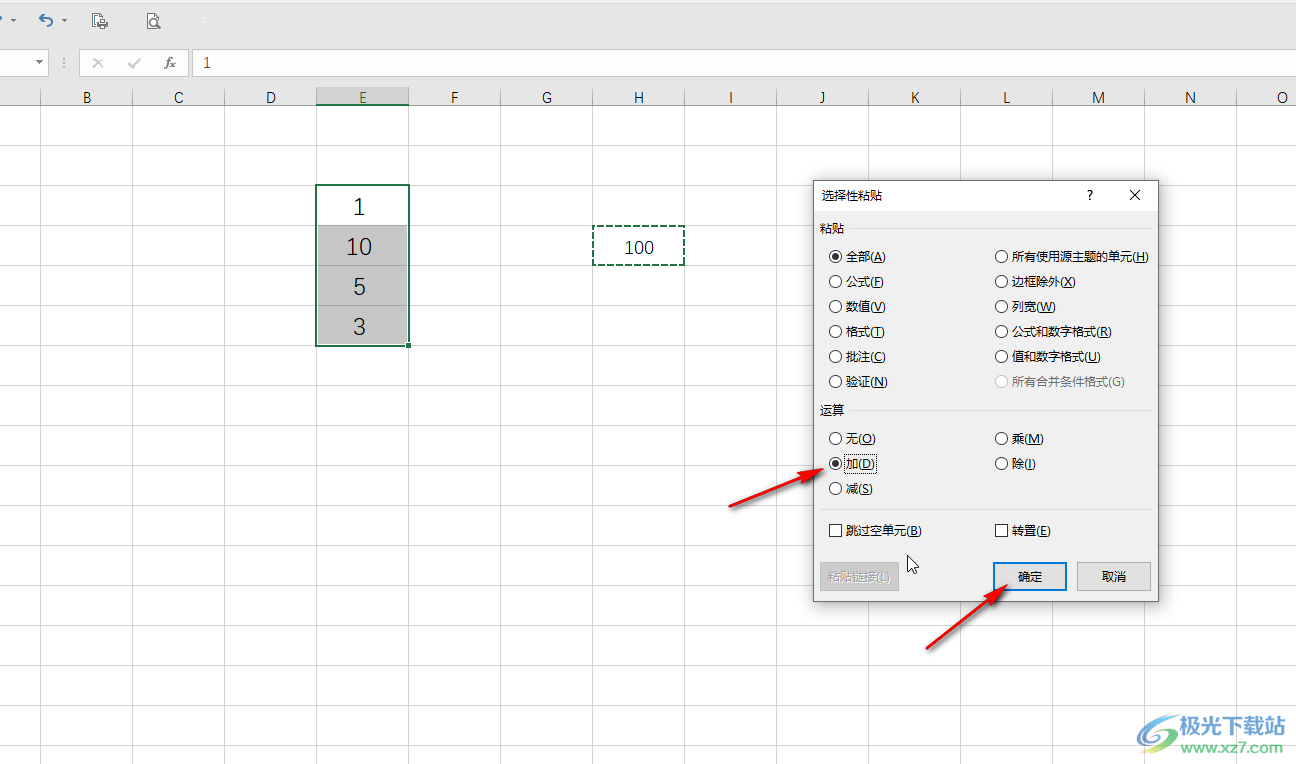Viewport: 1296px width, 764px height.
Task: Choose the 除(I) divide operation
Action: 1015,464
